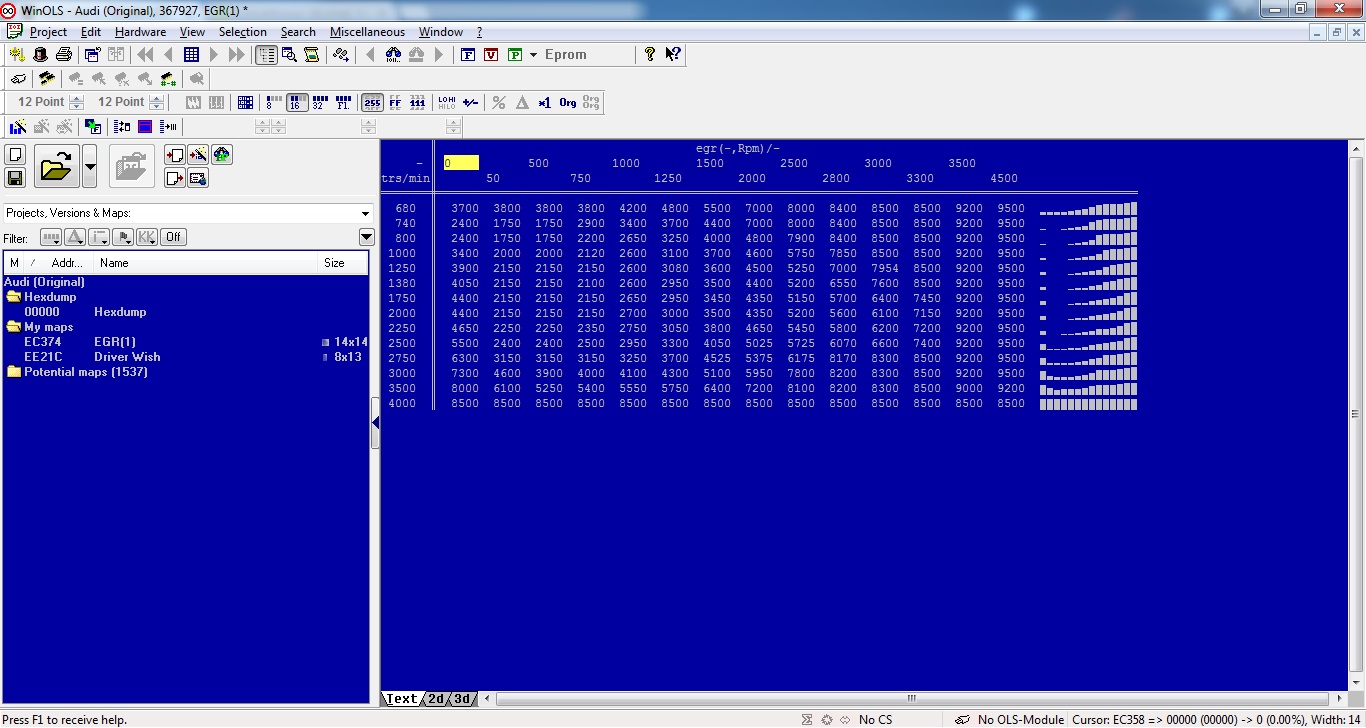Image resolution: width=1366 pixels, height=728 pixels.
Task: Click the horizontal scrollbar under the map
Action: 910,699
